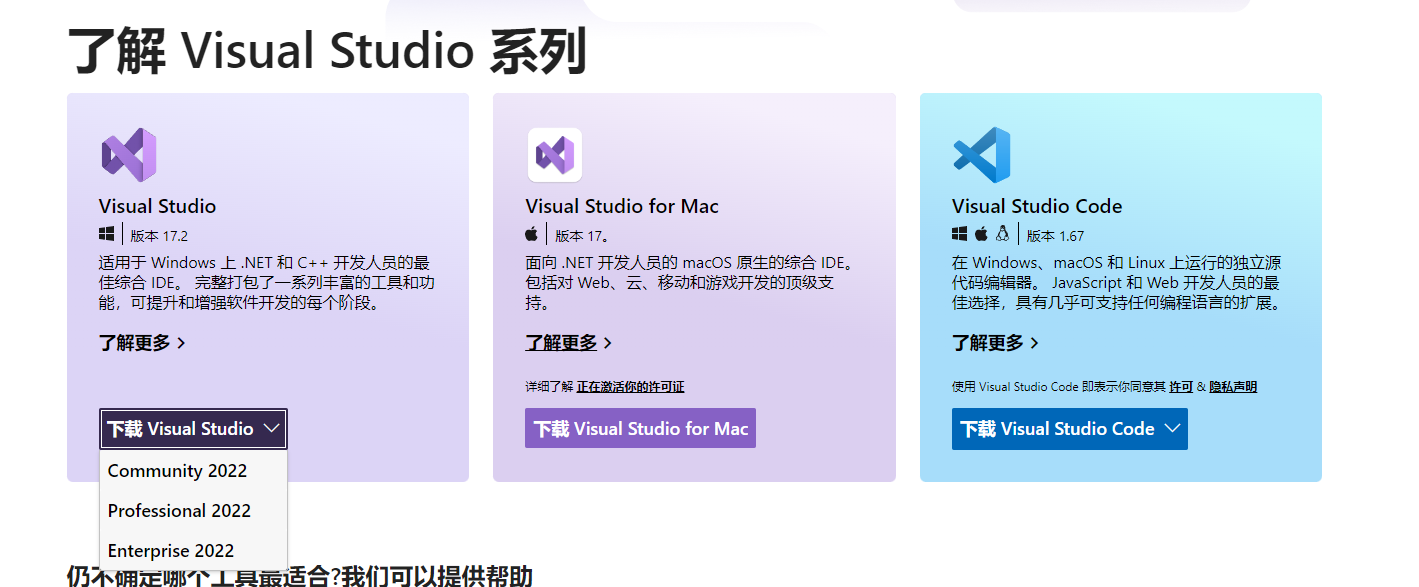Click the 版本 17.2 version text
1419x587 pixels.
[x=159, y=236]
